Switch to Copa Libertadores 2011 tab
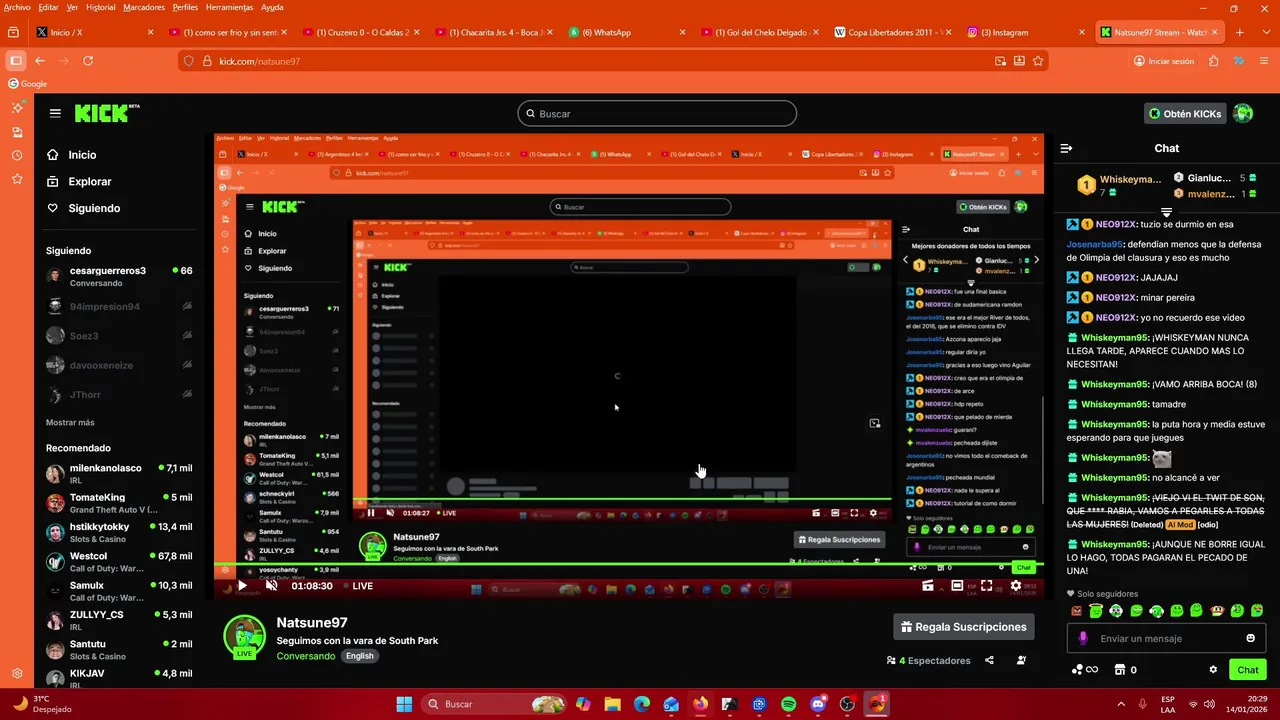Image resolution: width=1280 pixels, height=720 pixels. click(891, 32)
